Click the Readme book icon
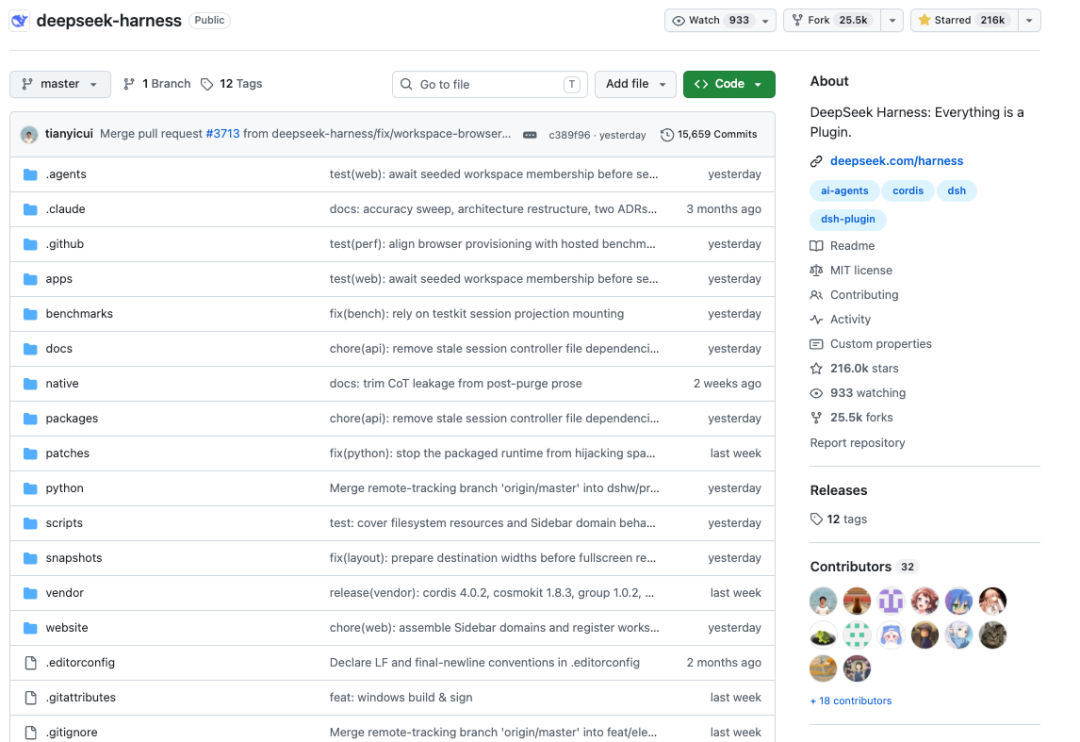The height and width of the screenshot is (742, 1080). click(816, 246)
